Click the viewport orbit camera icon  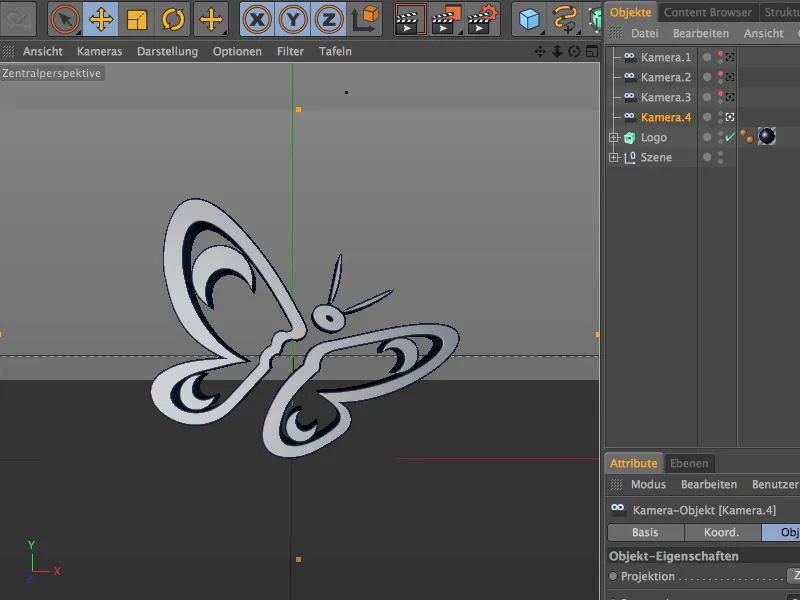click(x=574, y=52)
